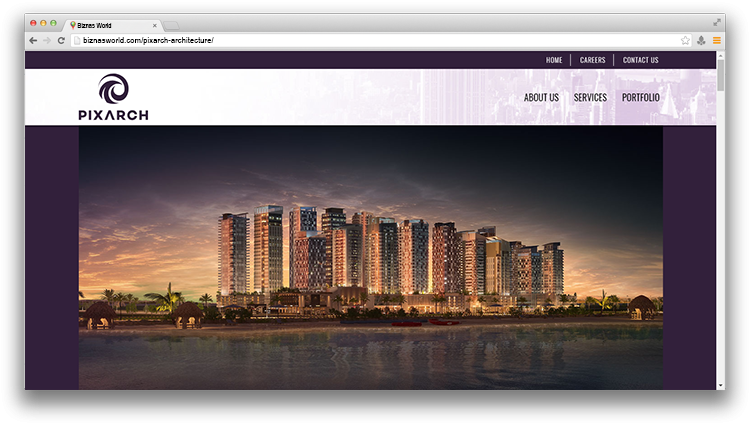750x425 pixels.
Task: Click the vertical scrollbar thumb
Action: (721, 76)
